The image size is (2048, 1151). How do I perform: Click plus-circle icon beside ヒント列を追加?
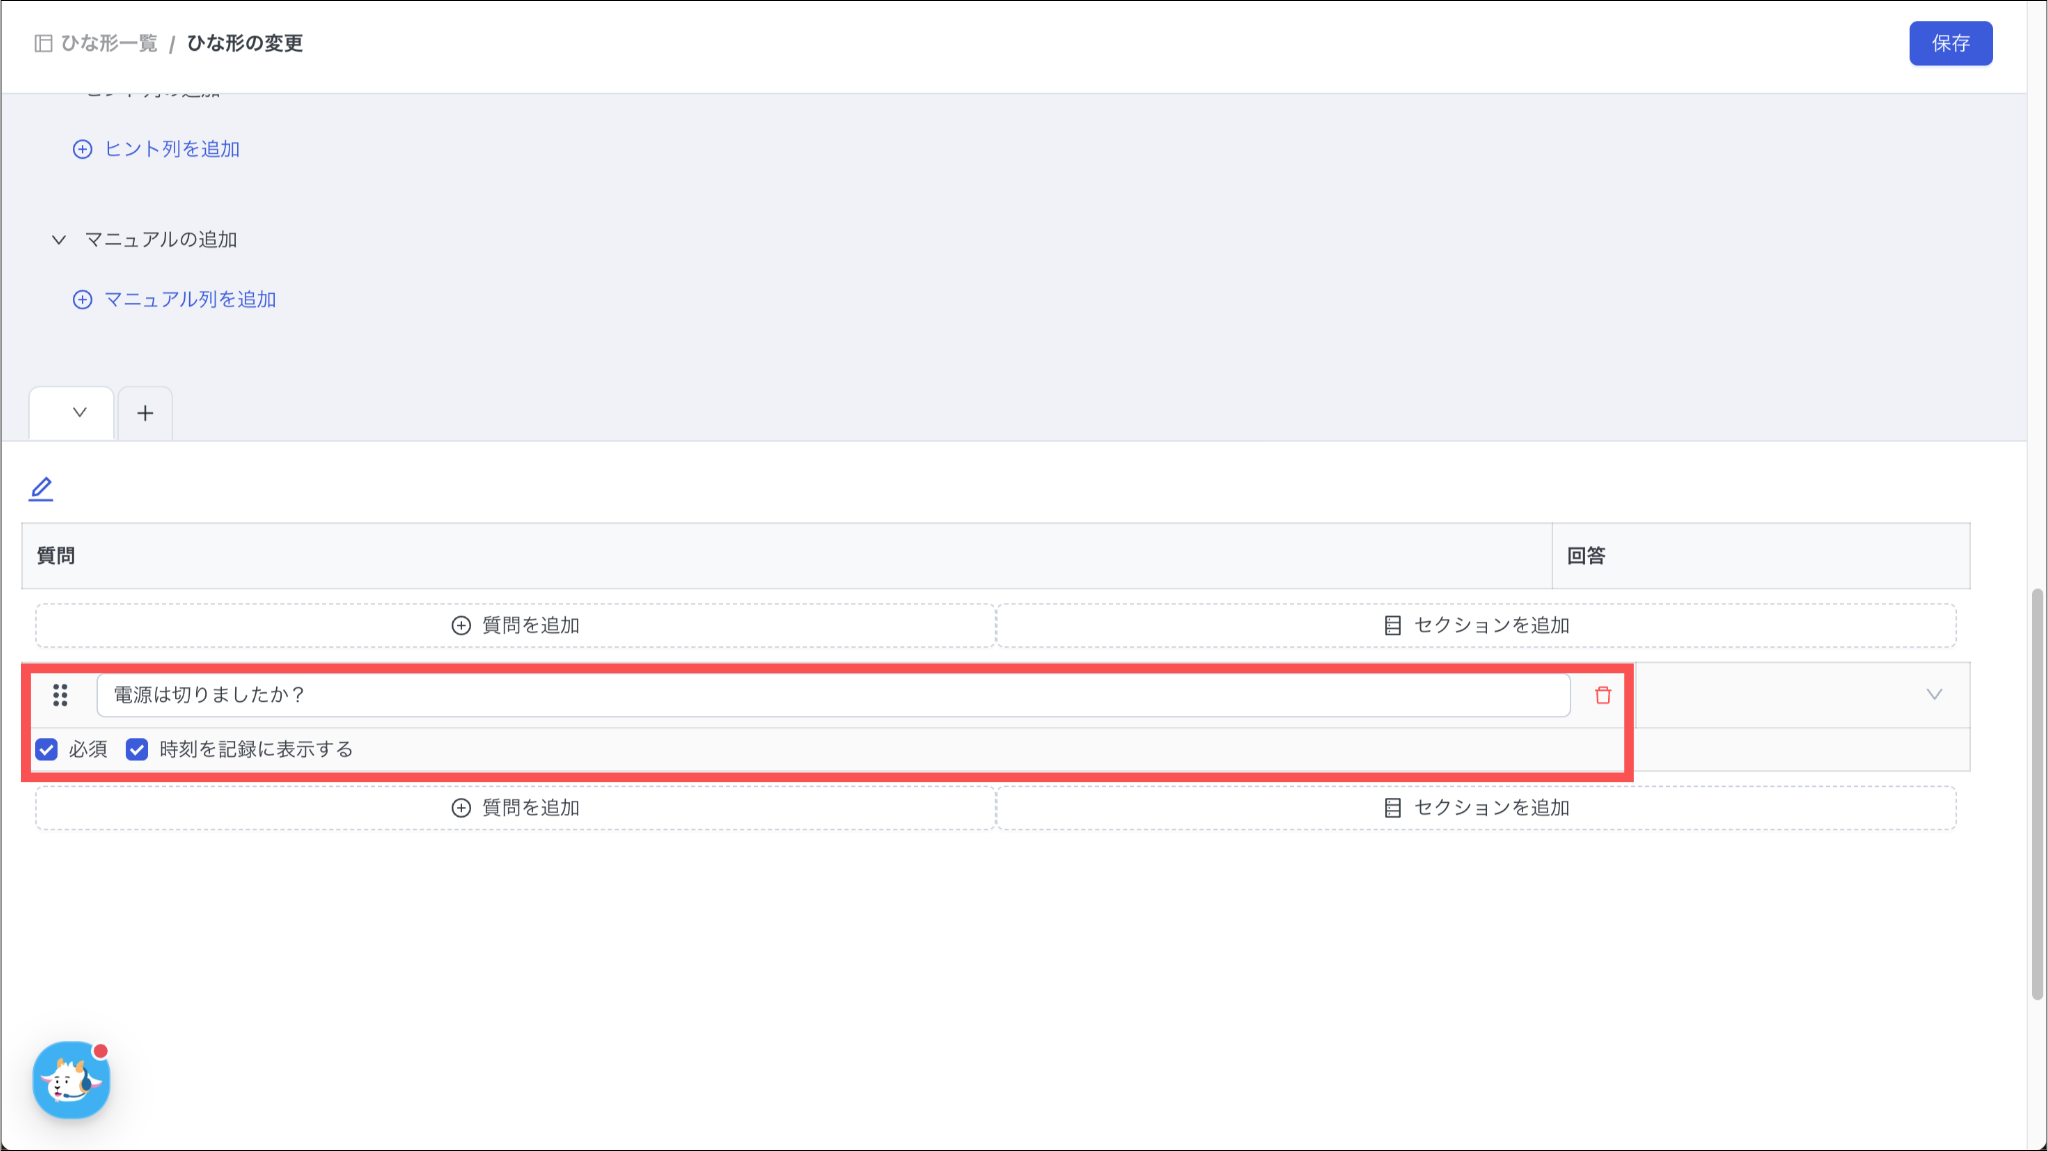tap(83, 149)
